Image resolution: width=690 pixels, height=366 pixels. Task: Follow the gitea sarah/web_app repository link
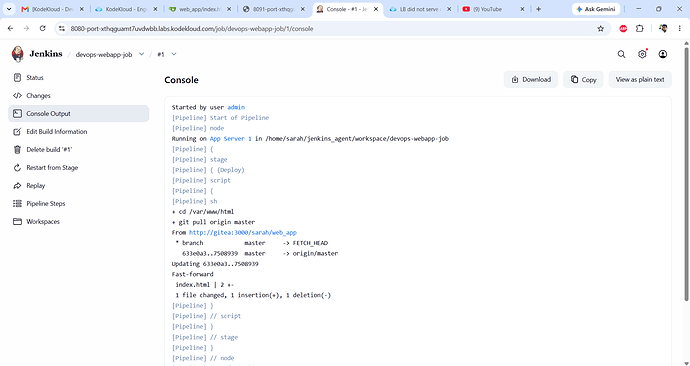(243, 233)
